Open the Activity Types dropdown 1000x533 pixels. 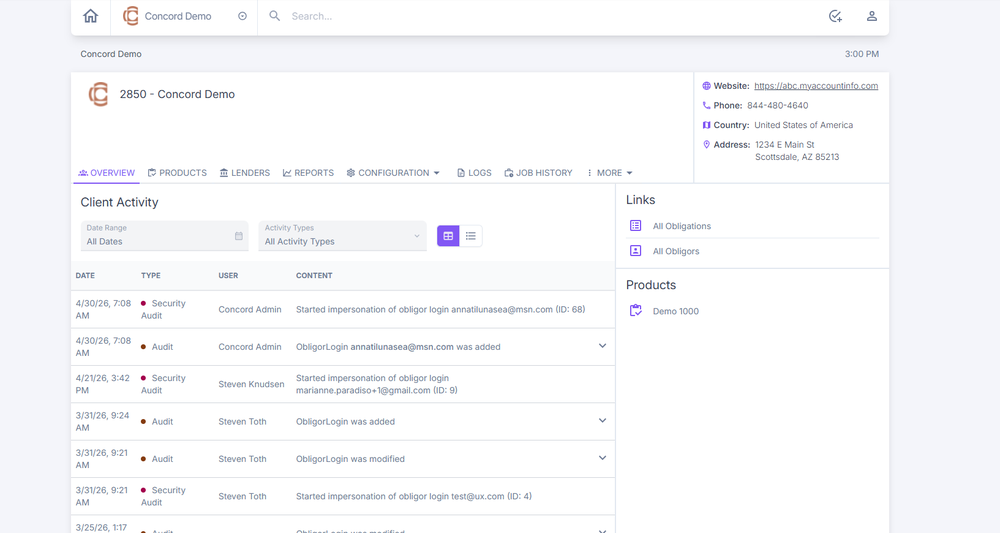(x=342, y=236)
